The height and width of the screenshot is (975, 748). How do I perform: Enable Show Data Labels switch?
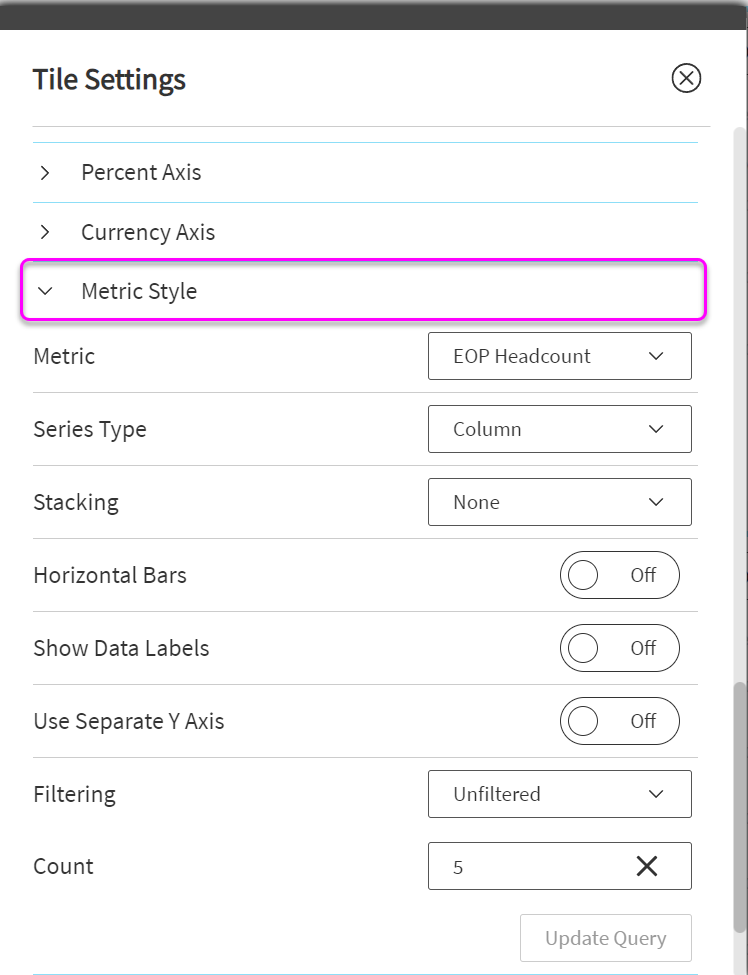619,648
